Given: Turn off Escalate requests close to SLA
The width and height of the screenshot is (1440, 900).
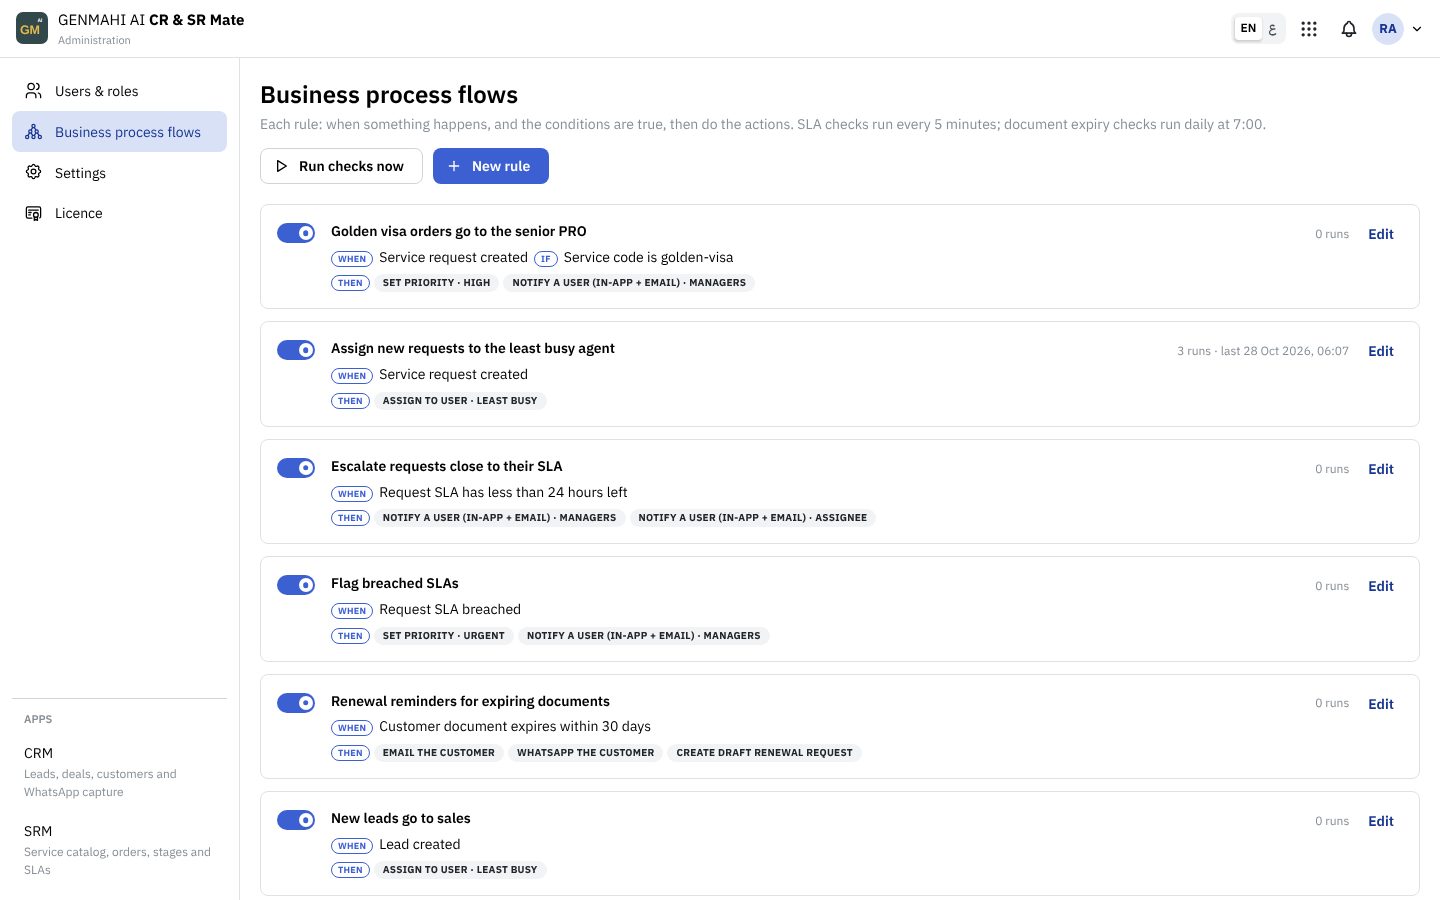Looking at the screenshot, I should (296, 468).
